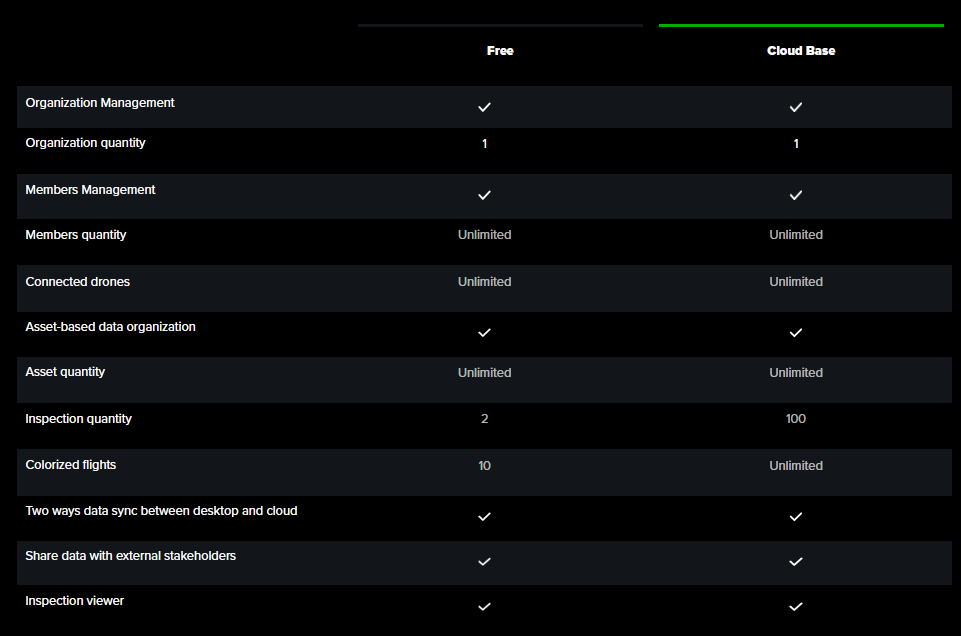
Task: Click Cloud Base checkmark for Asset-based data organization
Action: pos(796,332)
